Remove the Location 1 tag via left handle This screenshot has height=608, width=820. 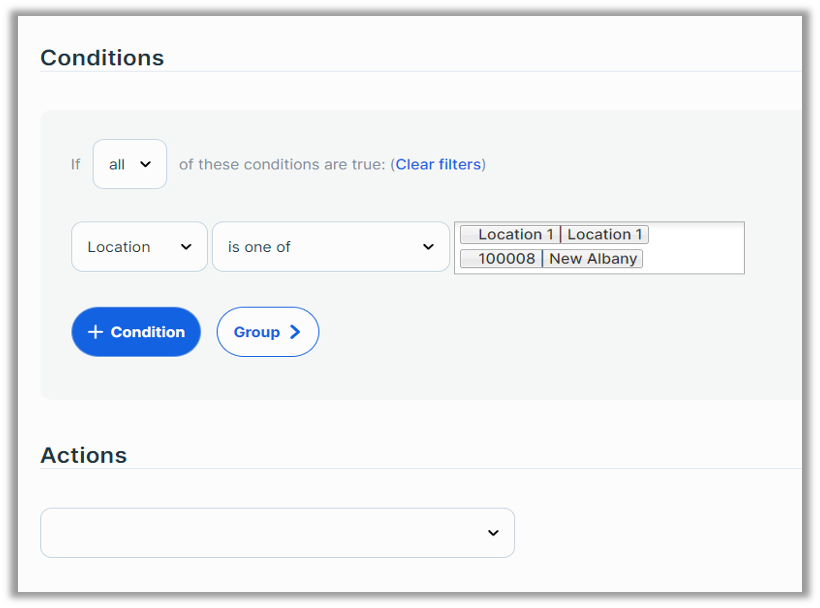[468, 235]
